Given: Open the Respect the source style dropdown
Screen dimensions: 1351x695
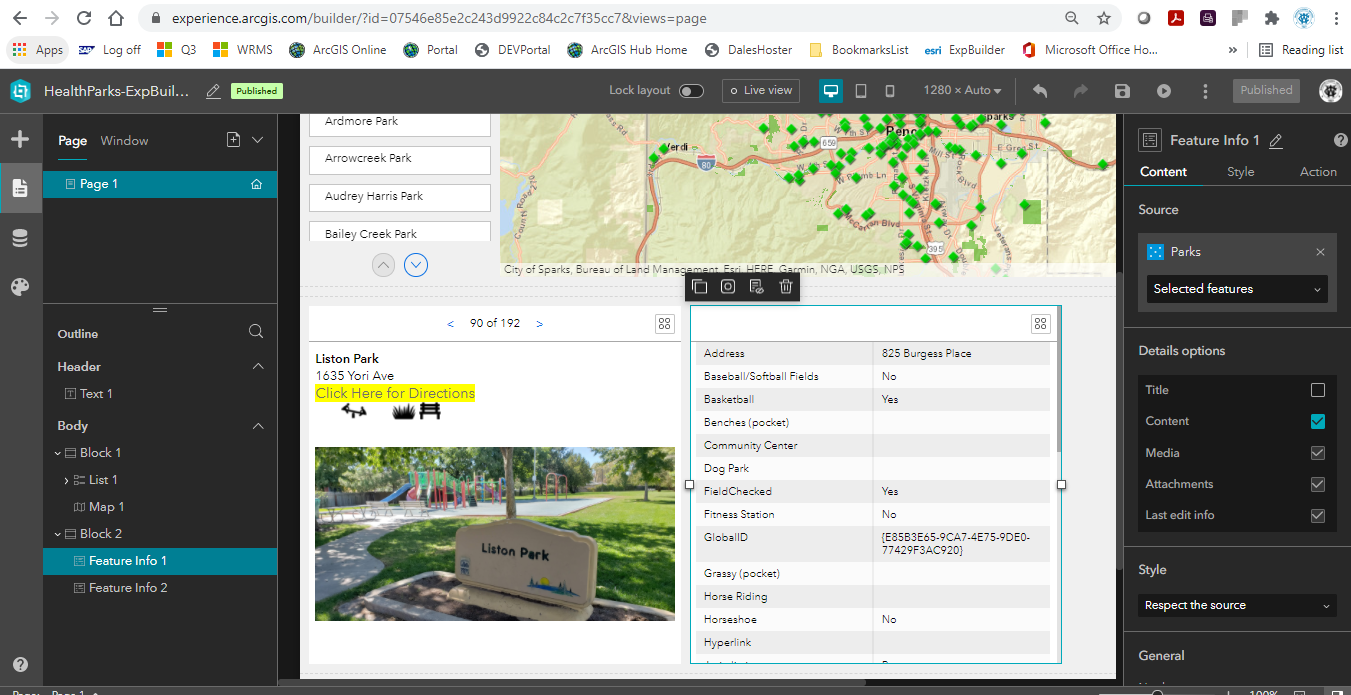Looking at the screenshot, I should click(x=1237, y=605).
